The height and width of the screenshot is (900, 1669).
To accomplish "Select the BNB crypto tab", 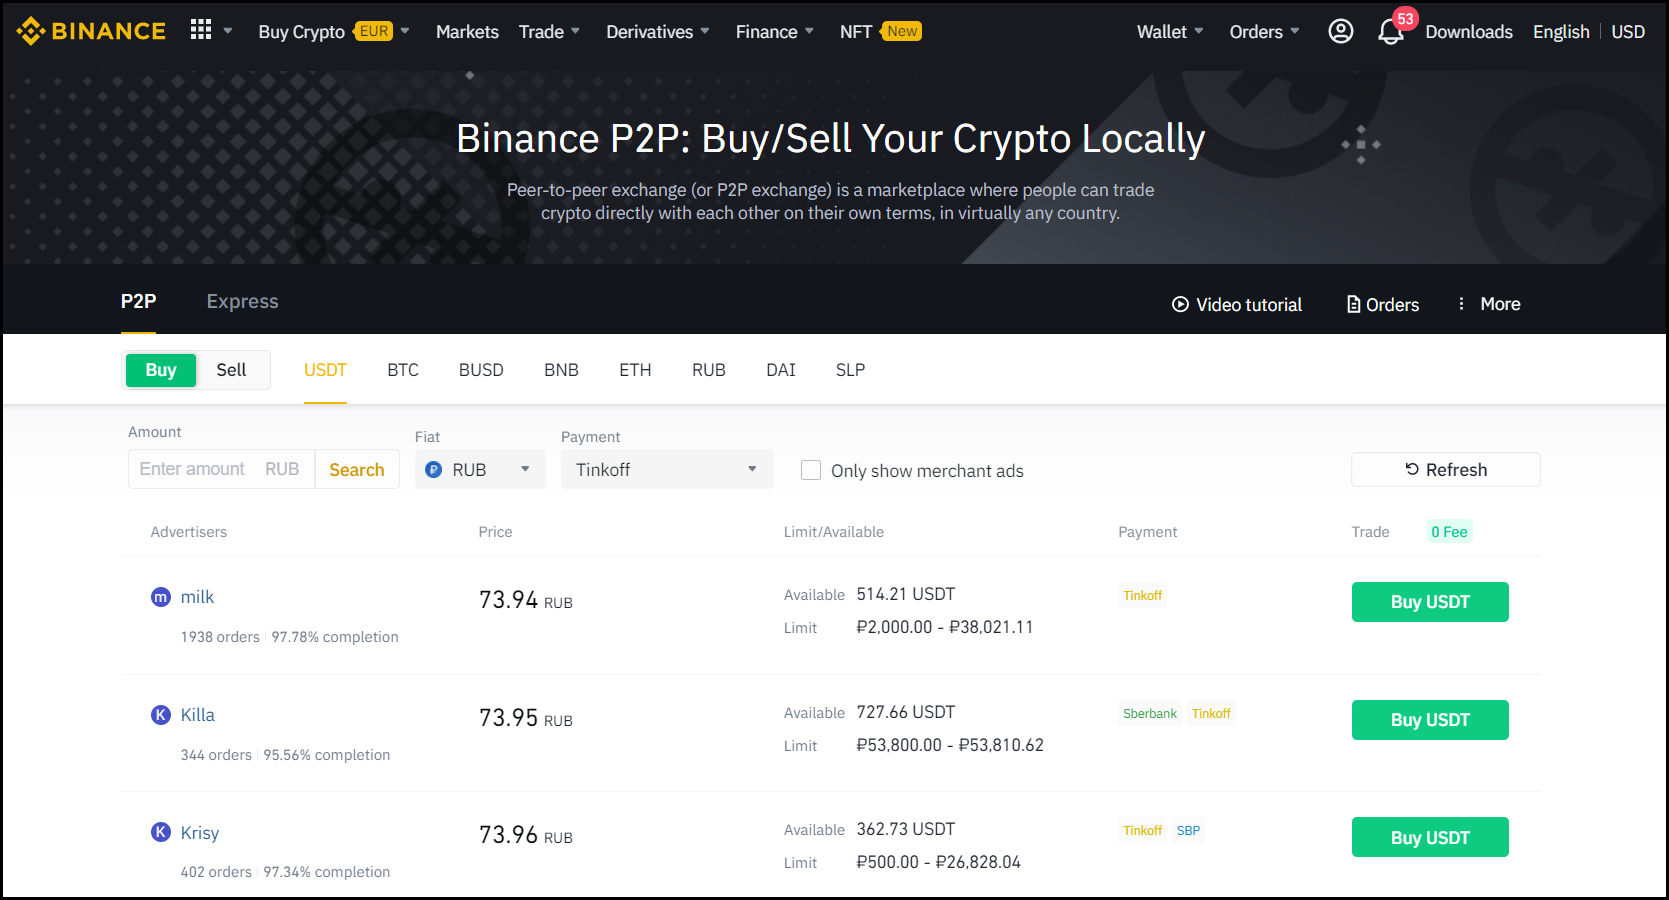I will click(561, 370).
